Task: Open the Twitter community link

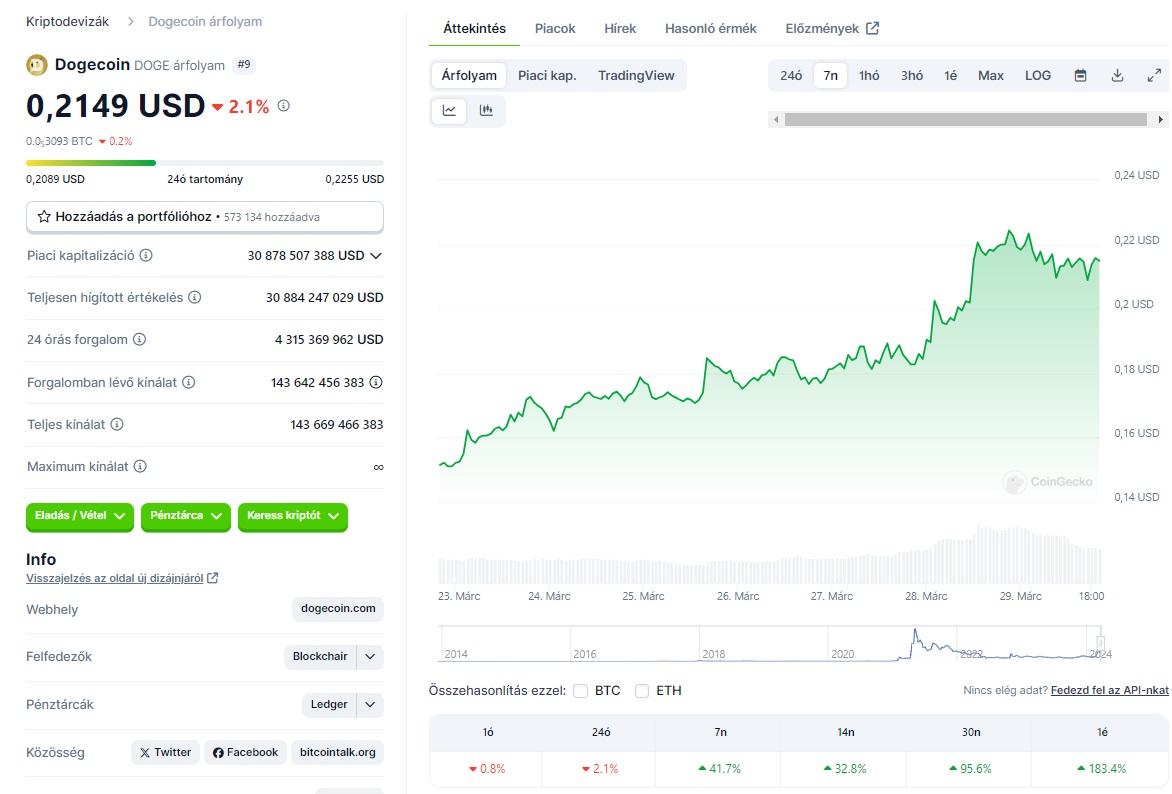Action: 165,752
